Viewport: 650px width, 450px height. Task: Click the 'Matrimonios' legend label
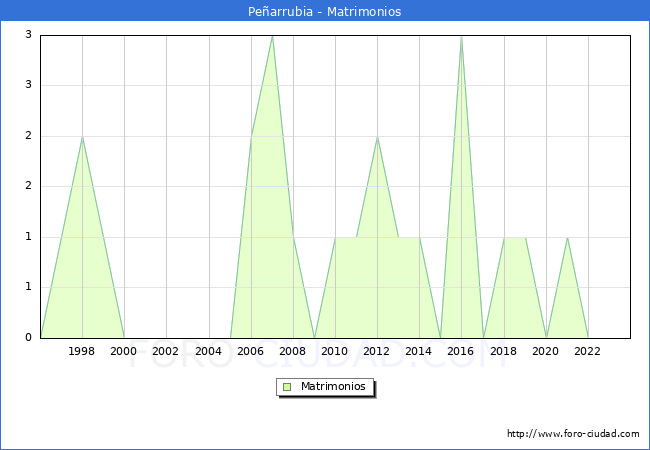coord(333,386)
